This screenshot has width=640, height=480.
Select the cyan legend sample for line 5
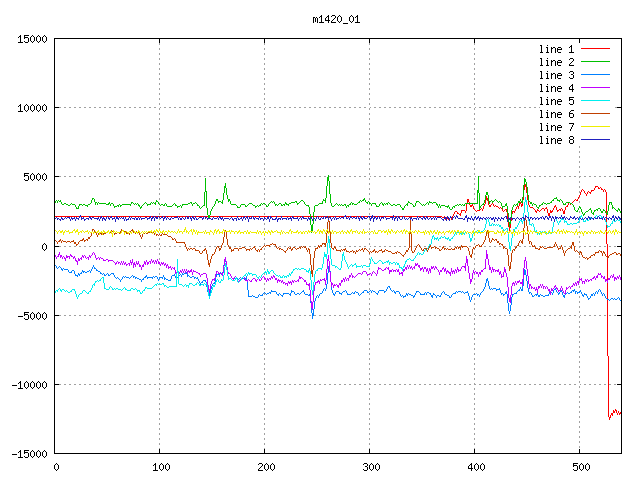tap(596, 101)
